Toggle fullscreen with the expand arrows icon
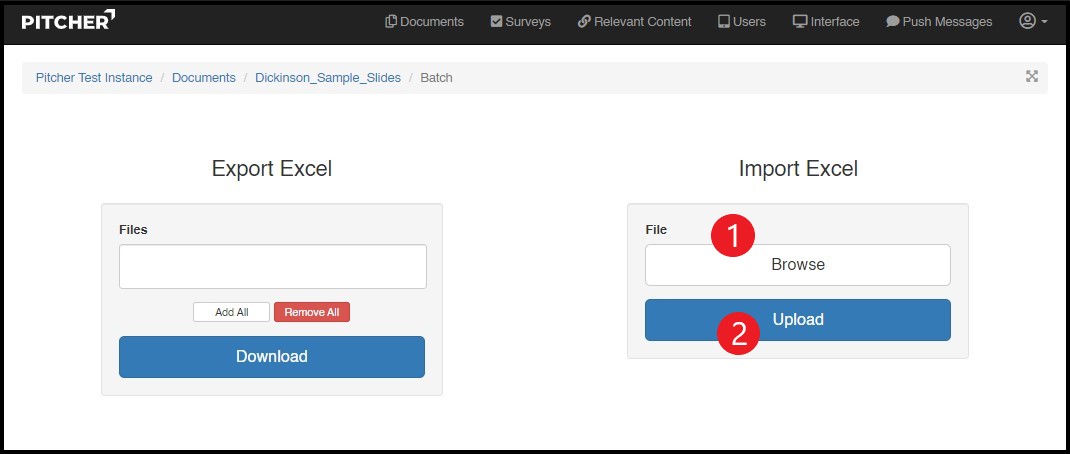 pos(1032,77)
